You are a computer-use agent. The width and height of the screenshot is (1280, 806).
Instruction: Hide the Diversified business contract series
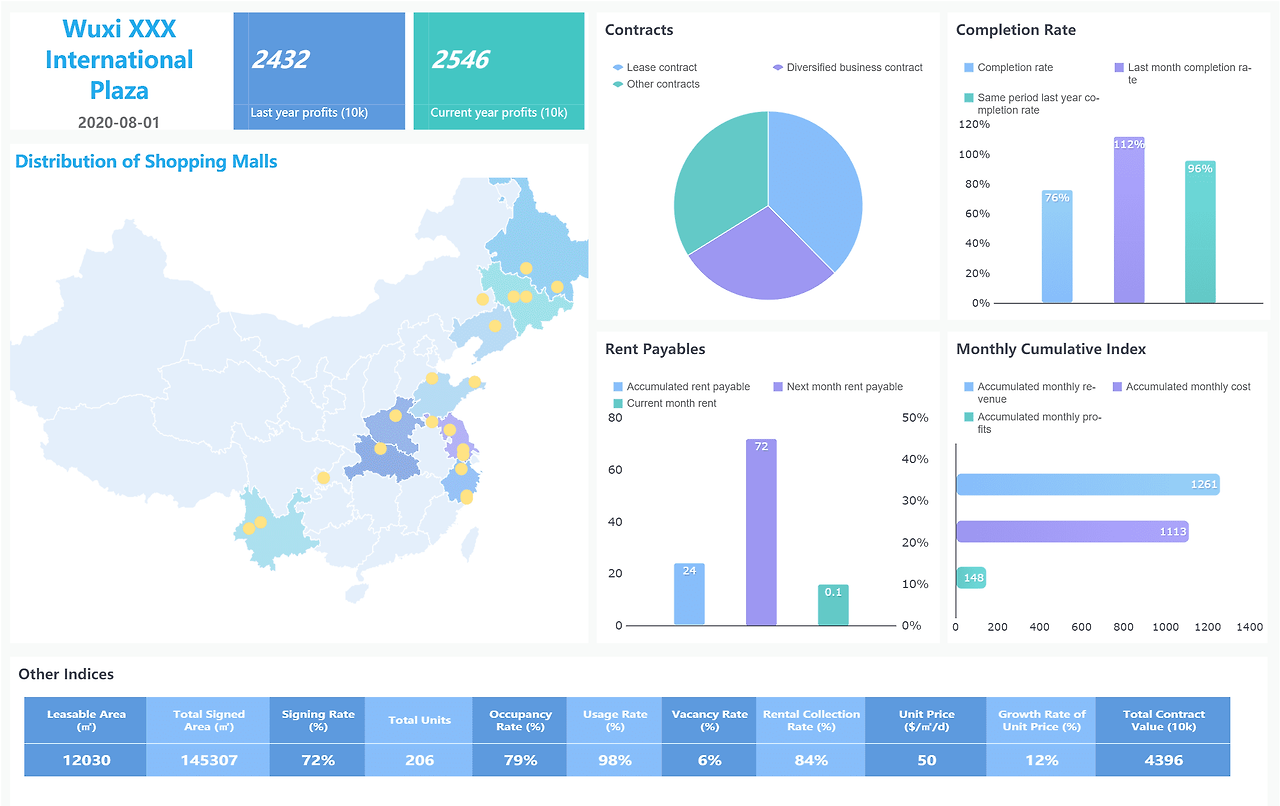click(x=777, y=67)
